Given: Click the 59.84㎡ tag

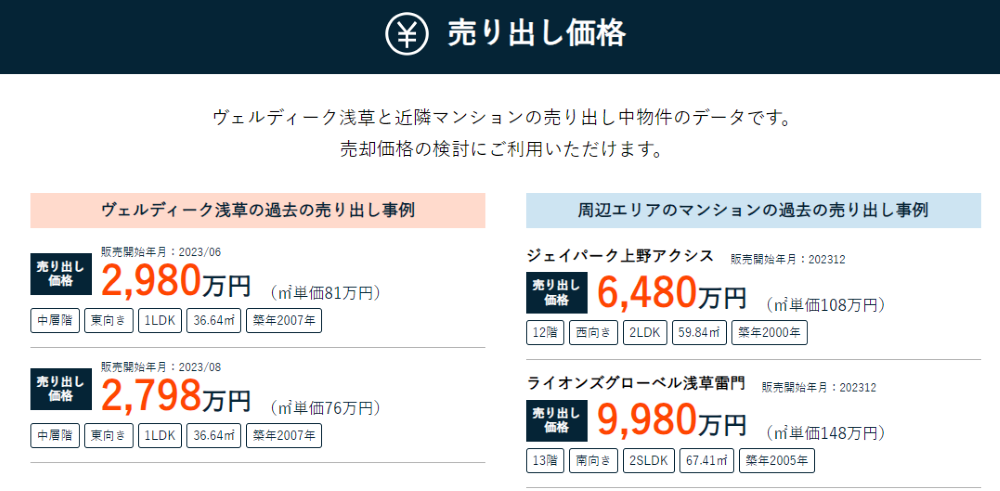Looking at the screenshot, I should click(x=698, y=333).
